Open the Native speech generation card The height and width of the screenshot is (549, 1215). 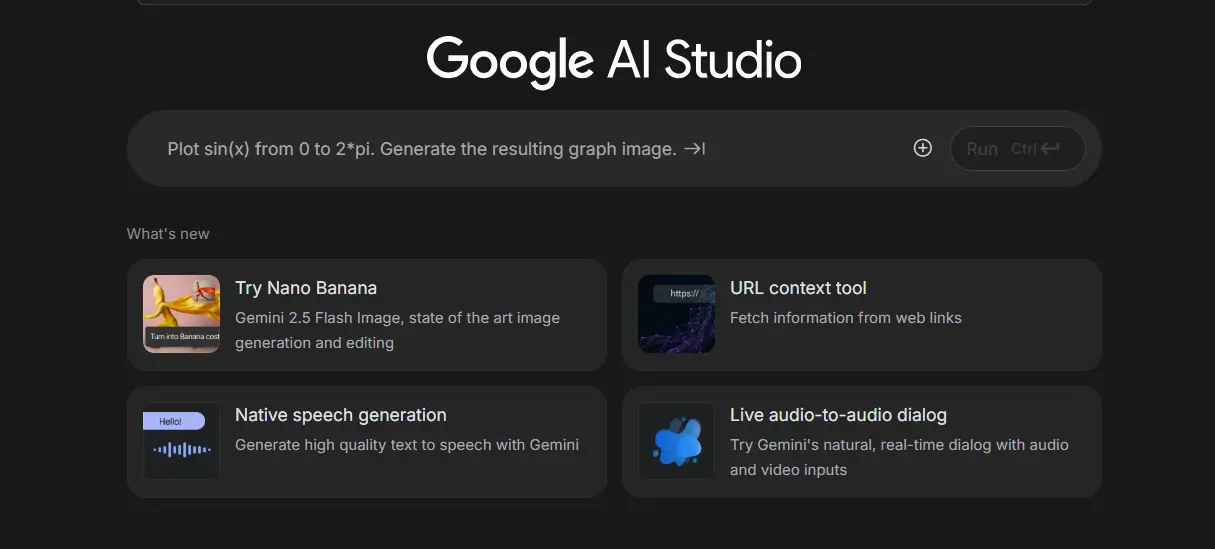367,442
